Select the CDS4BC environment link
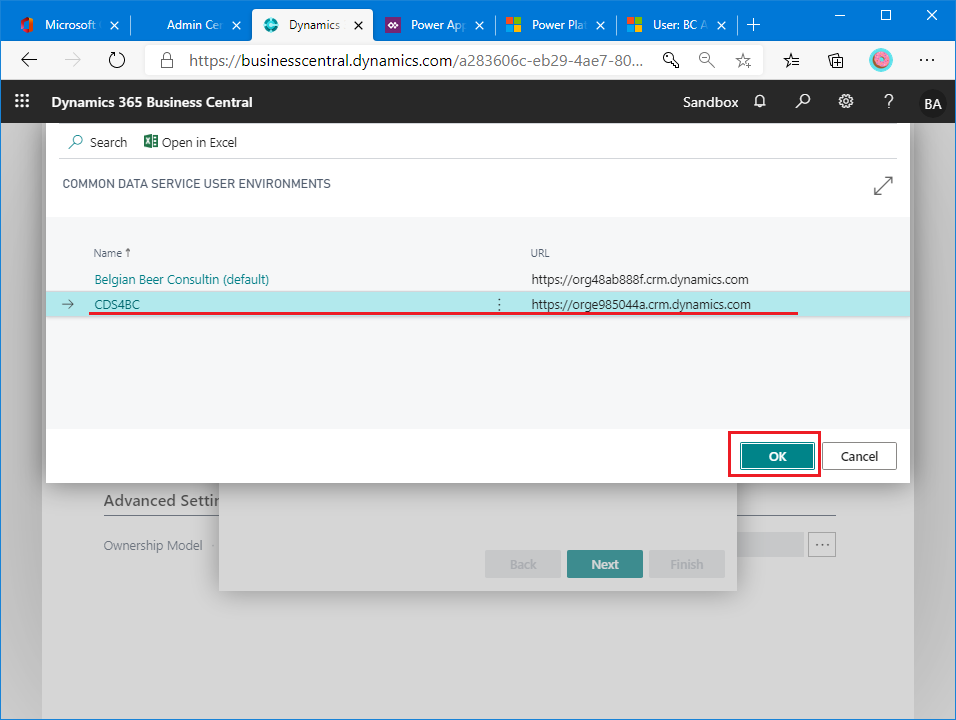956x720 pixels. [x=117, y=304]
